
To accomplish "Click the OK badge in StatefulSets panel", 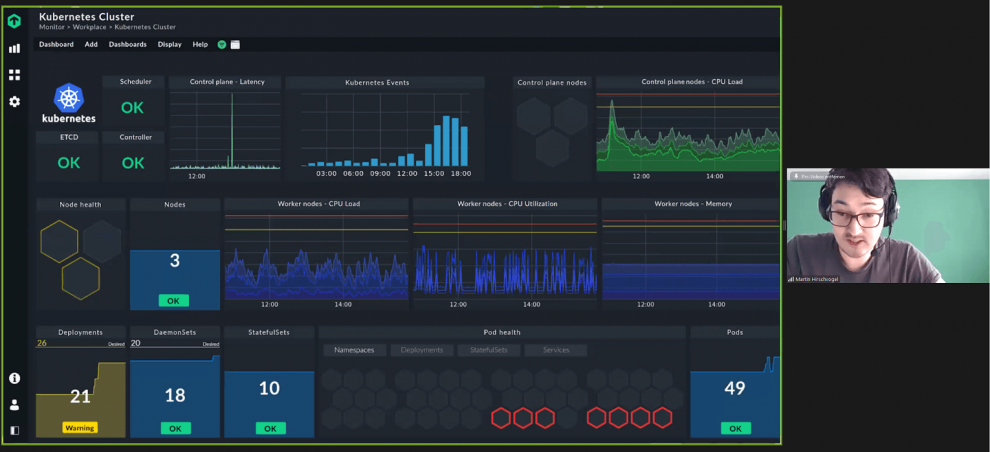I will pyautogui.click(x=270, y=429).
